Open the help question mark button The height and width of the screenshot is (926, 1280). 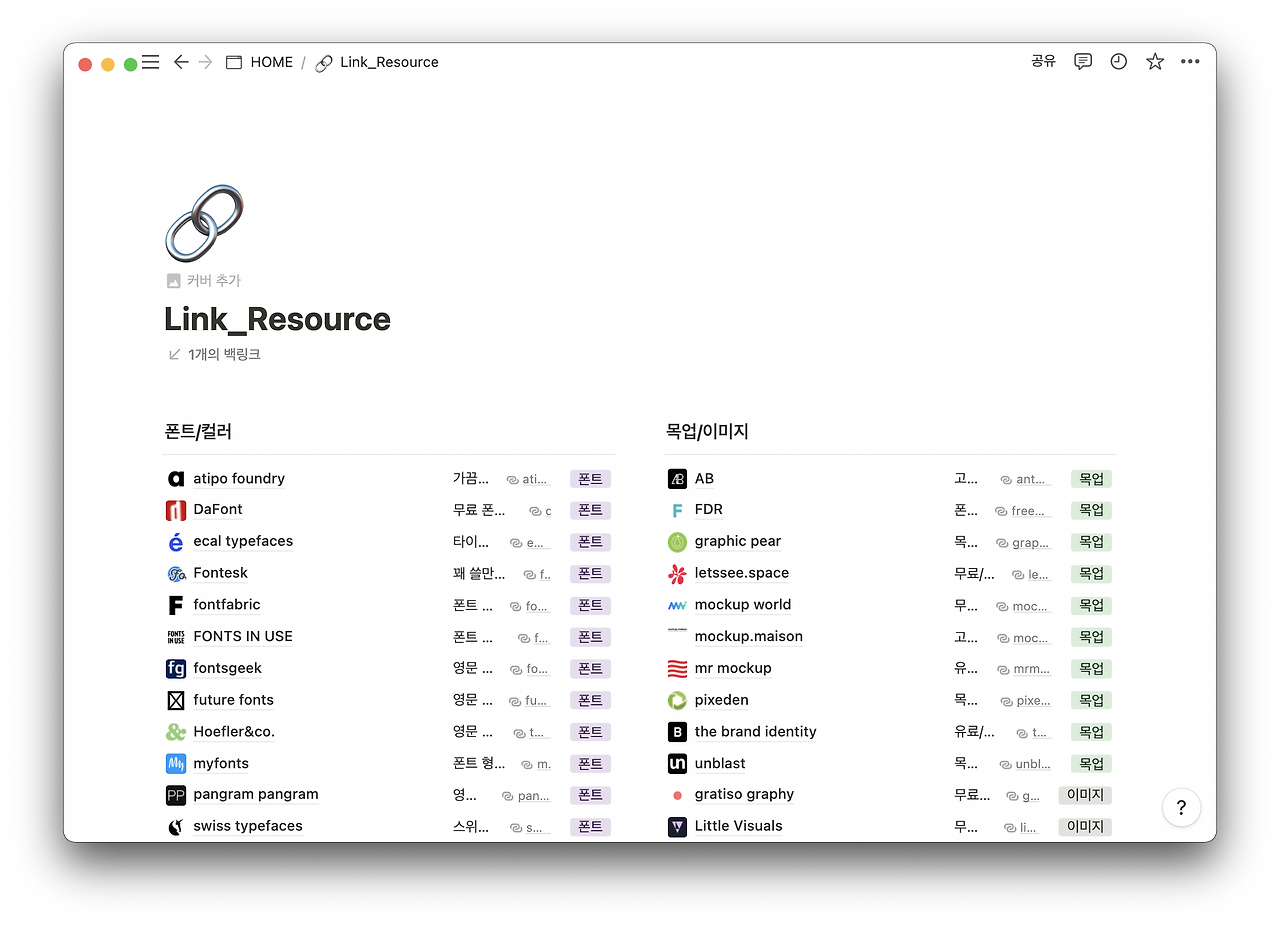1181,808
